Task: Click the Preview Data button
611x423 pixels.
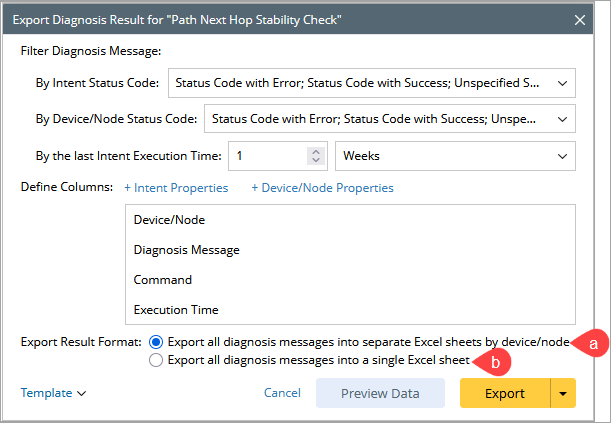Action: point(380,393)
